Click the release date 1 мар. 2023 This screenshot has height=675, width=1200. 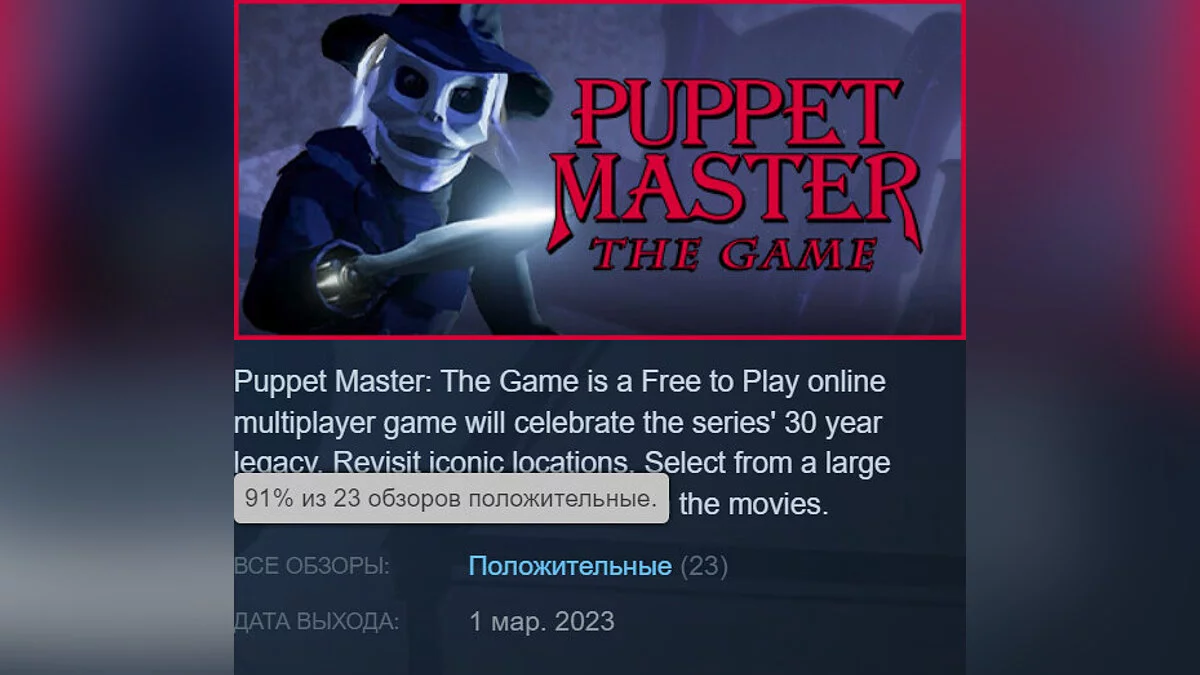click(x=542, y=622)
